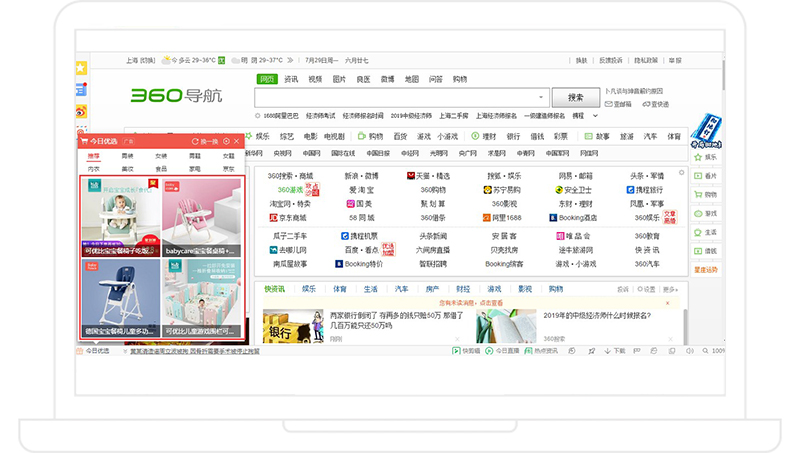Viewport: 800px width, 453px height.
Task: Open the 反馈投诉 link
Action: point(610,60)
